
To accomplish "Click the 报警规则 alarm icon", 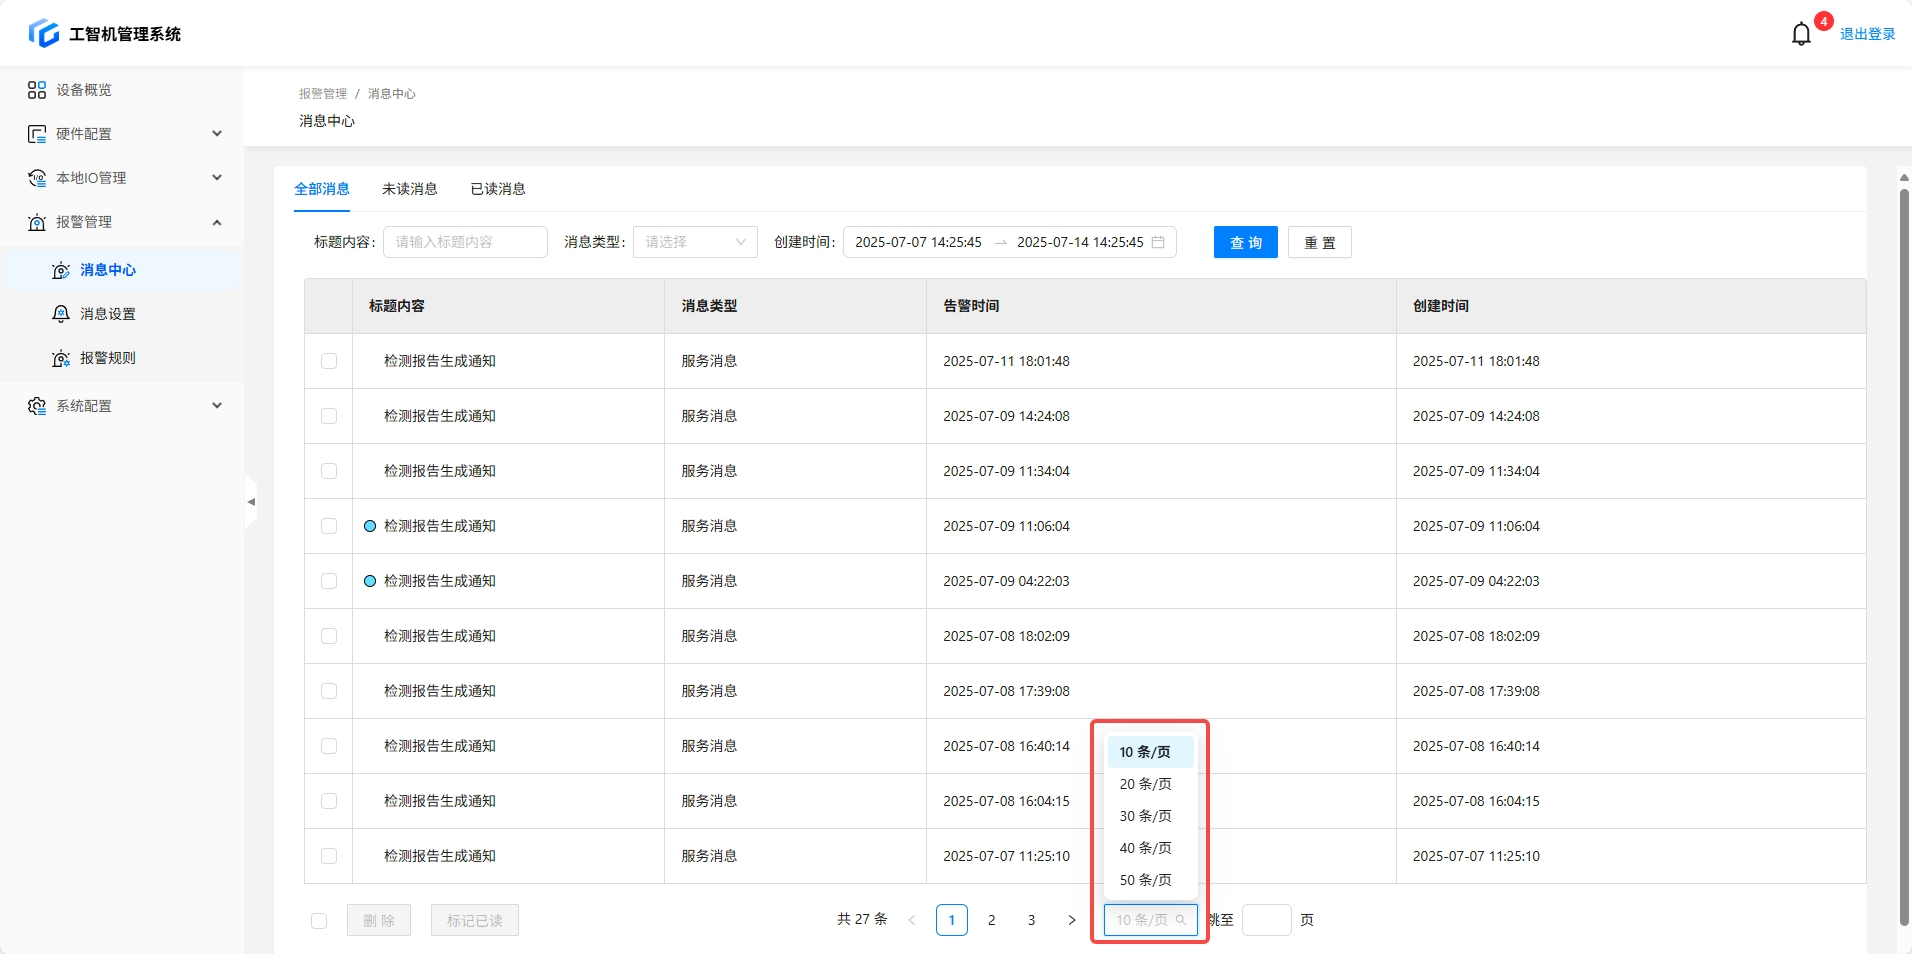I will pos(61,358).
